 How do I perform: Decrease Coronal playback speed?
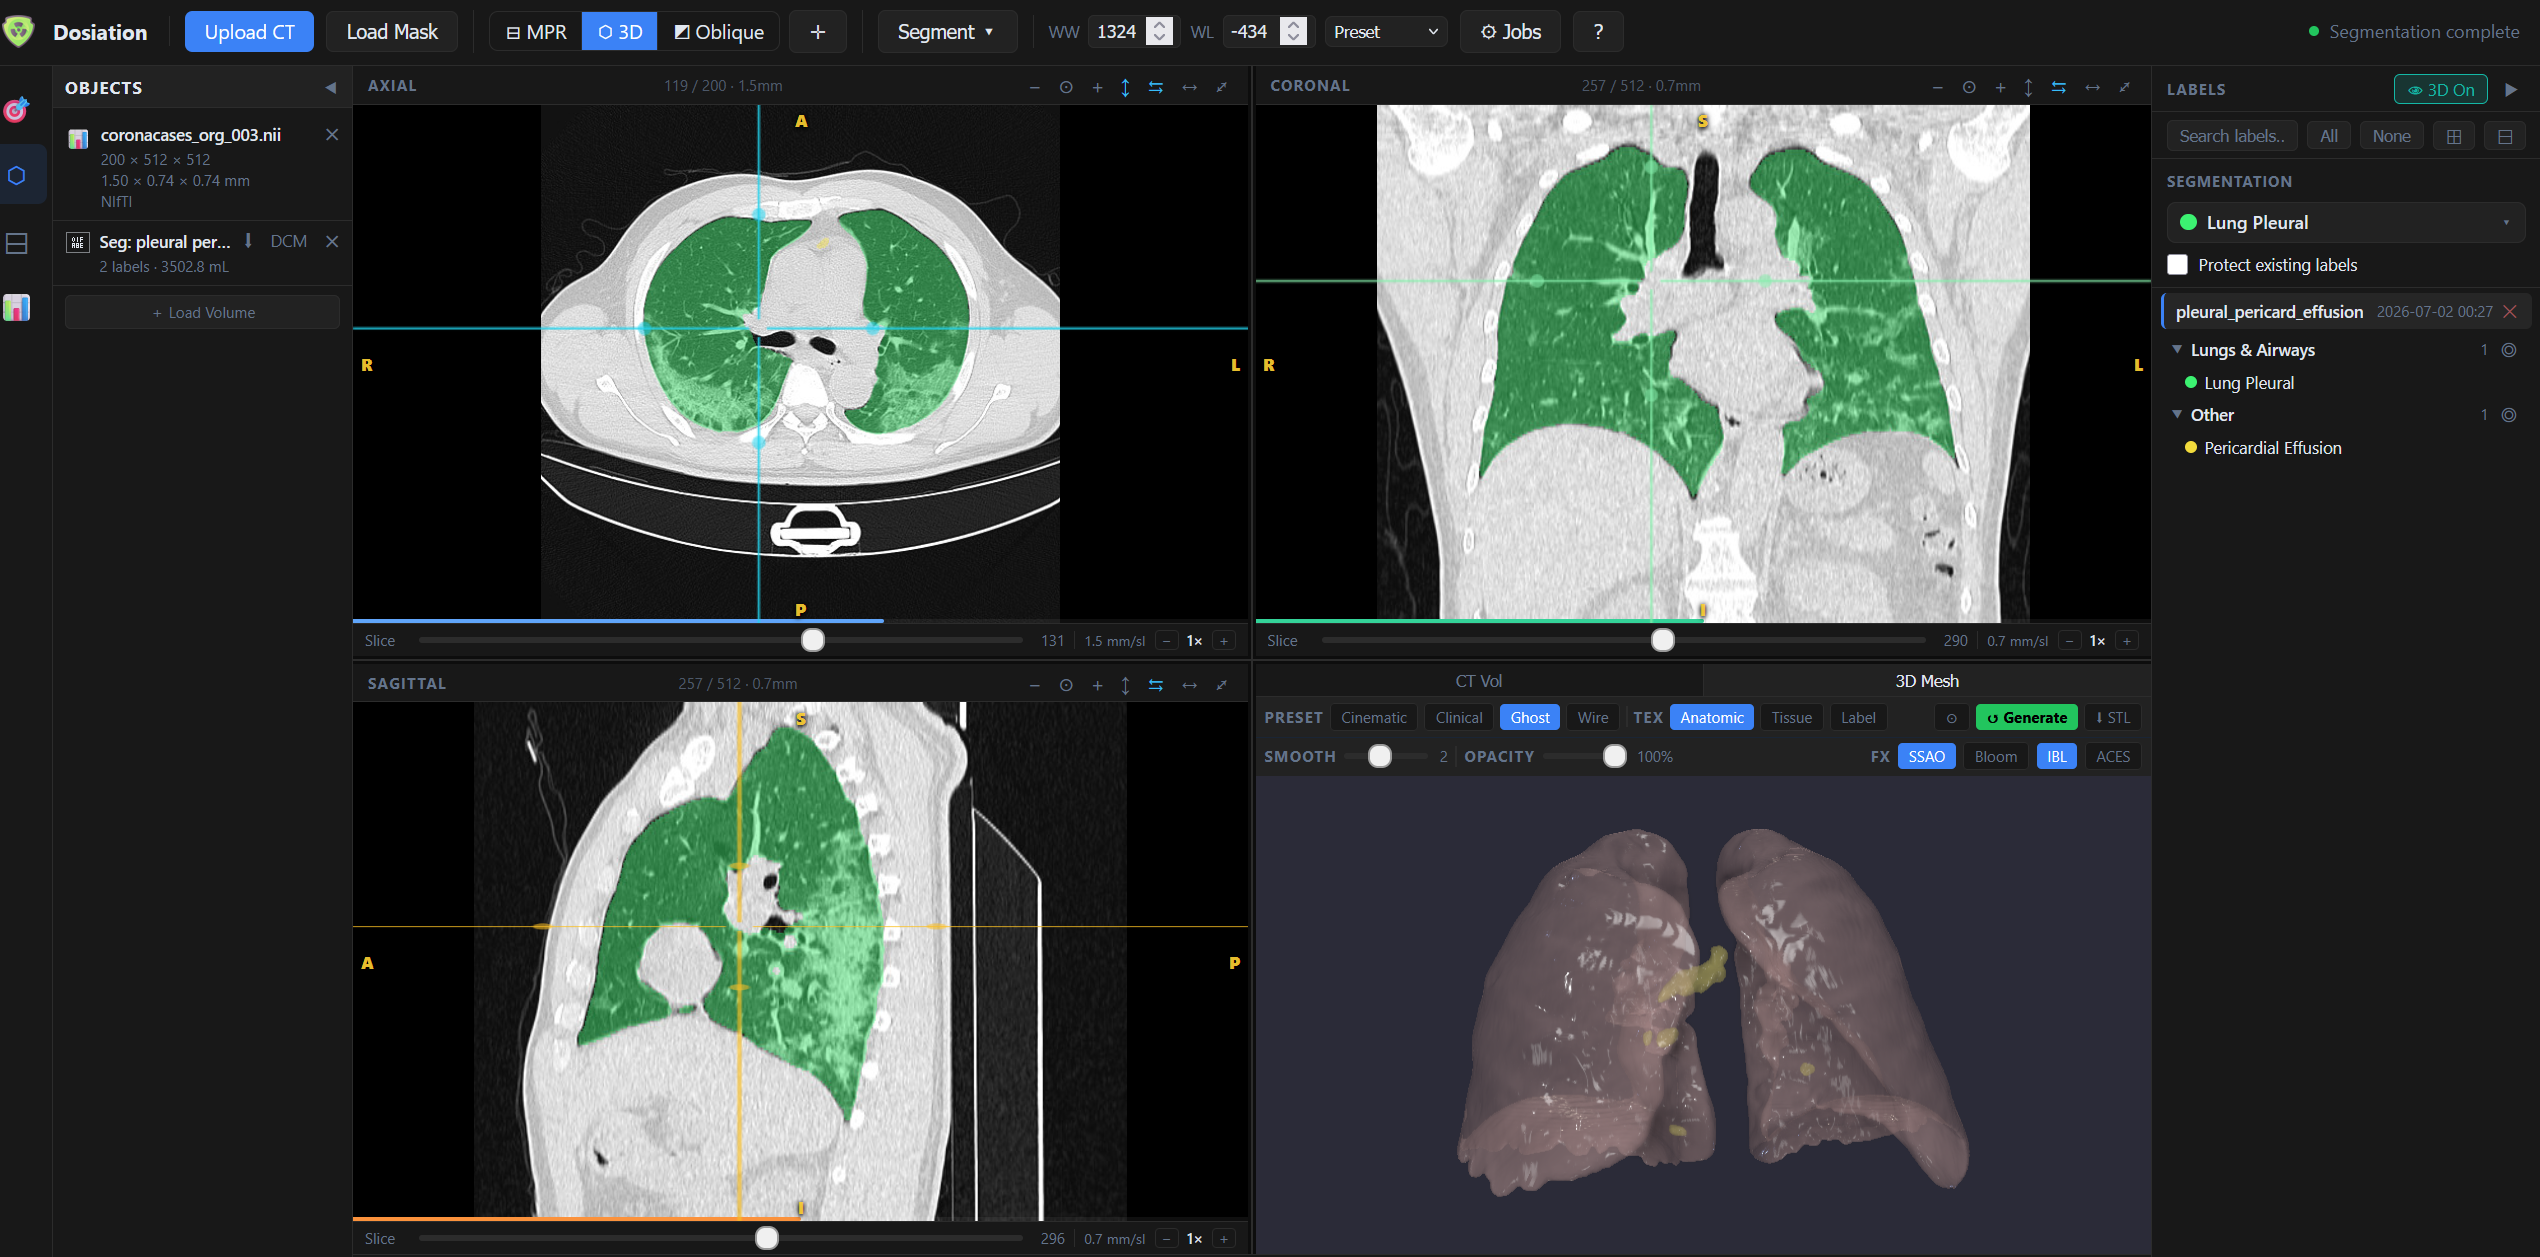2070,641
